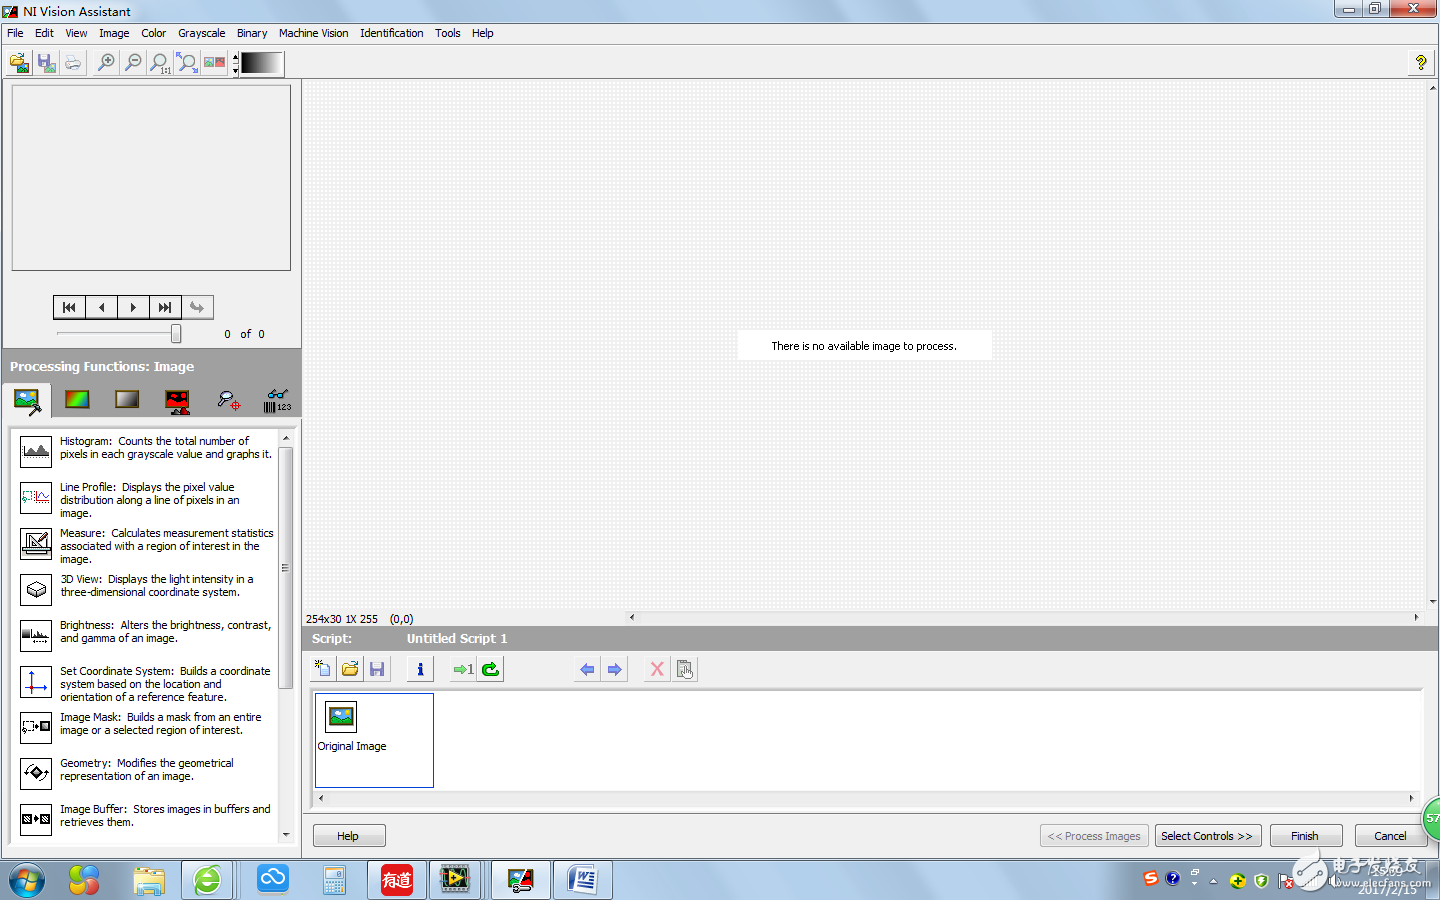The width and height of the screenshot is (1440, 900).
Task: Click the Open Image toolbar icon
Action: (x=19, y=63)
